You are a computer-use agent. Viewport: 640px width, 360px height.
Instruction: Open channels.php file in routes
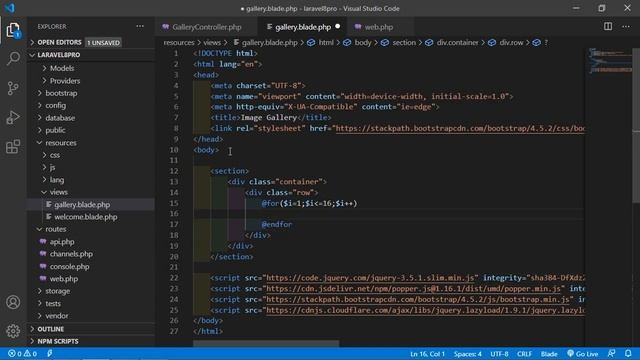71,254
